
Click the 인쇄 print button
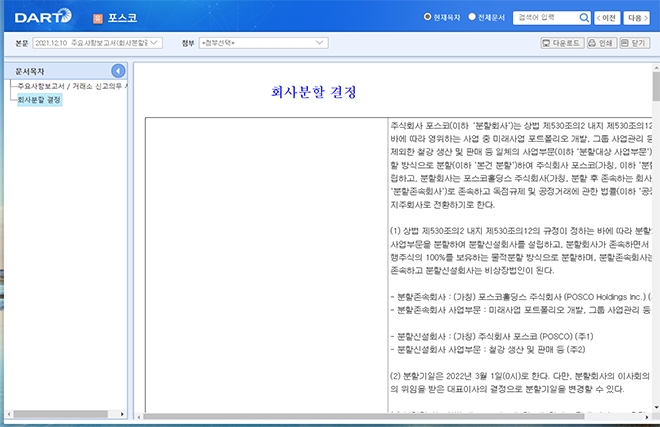click(x=601, y=44)
